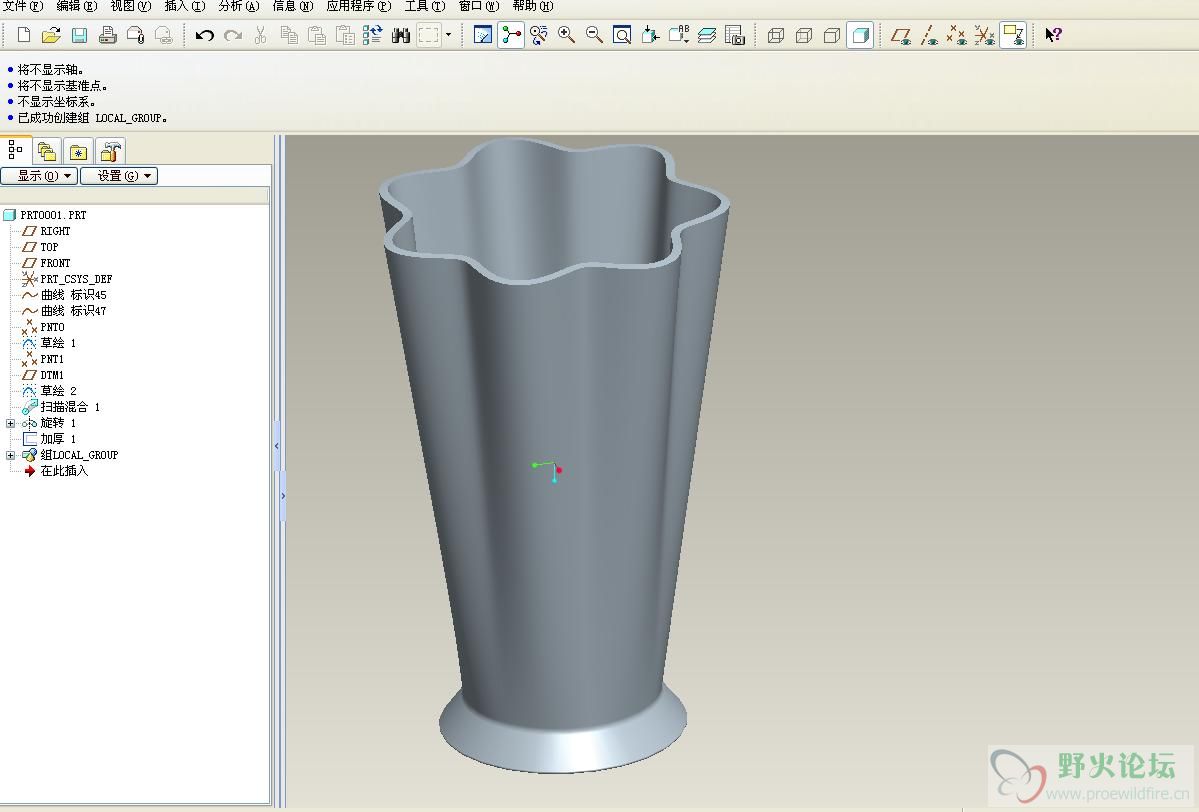Print the model using the printer icon
The image size is (1199, 812).
107,34
